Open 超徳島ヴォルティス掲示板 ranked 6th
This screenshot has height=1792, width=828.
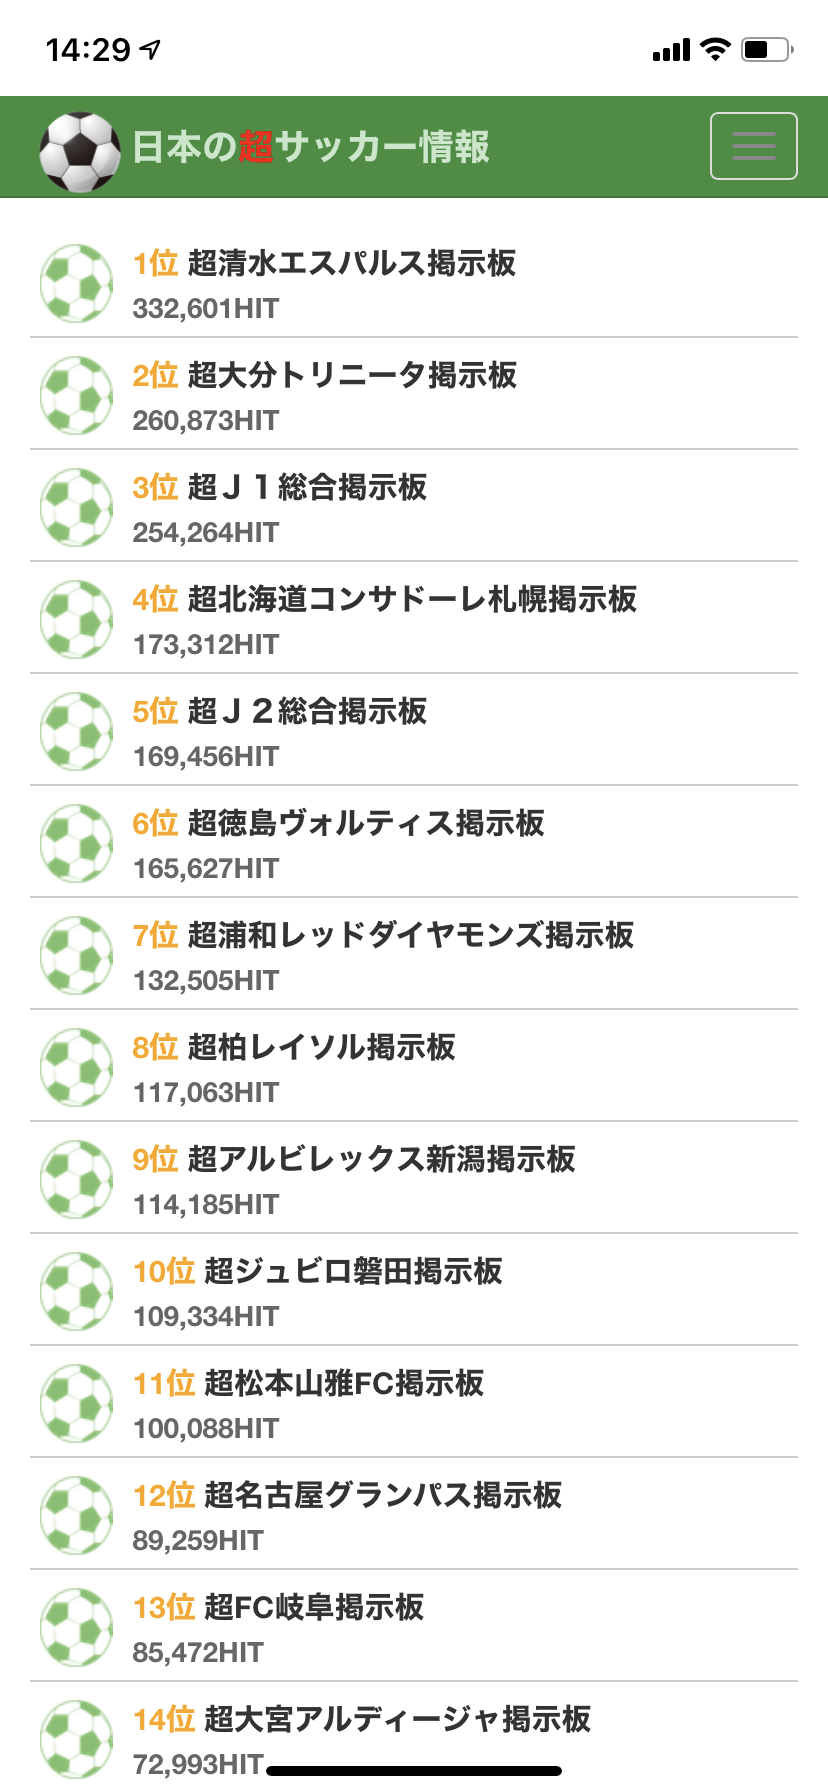pyautogui.click(x=365, y=823)
